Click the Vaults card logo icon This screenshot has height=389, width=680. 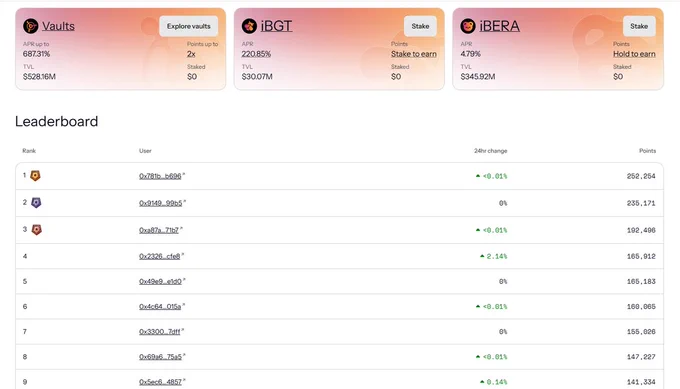(x=31, y=26)
